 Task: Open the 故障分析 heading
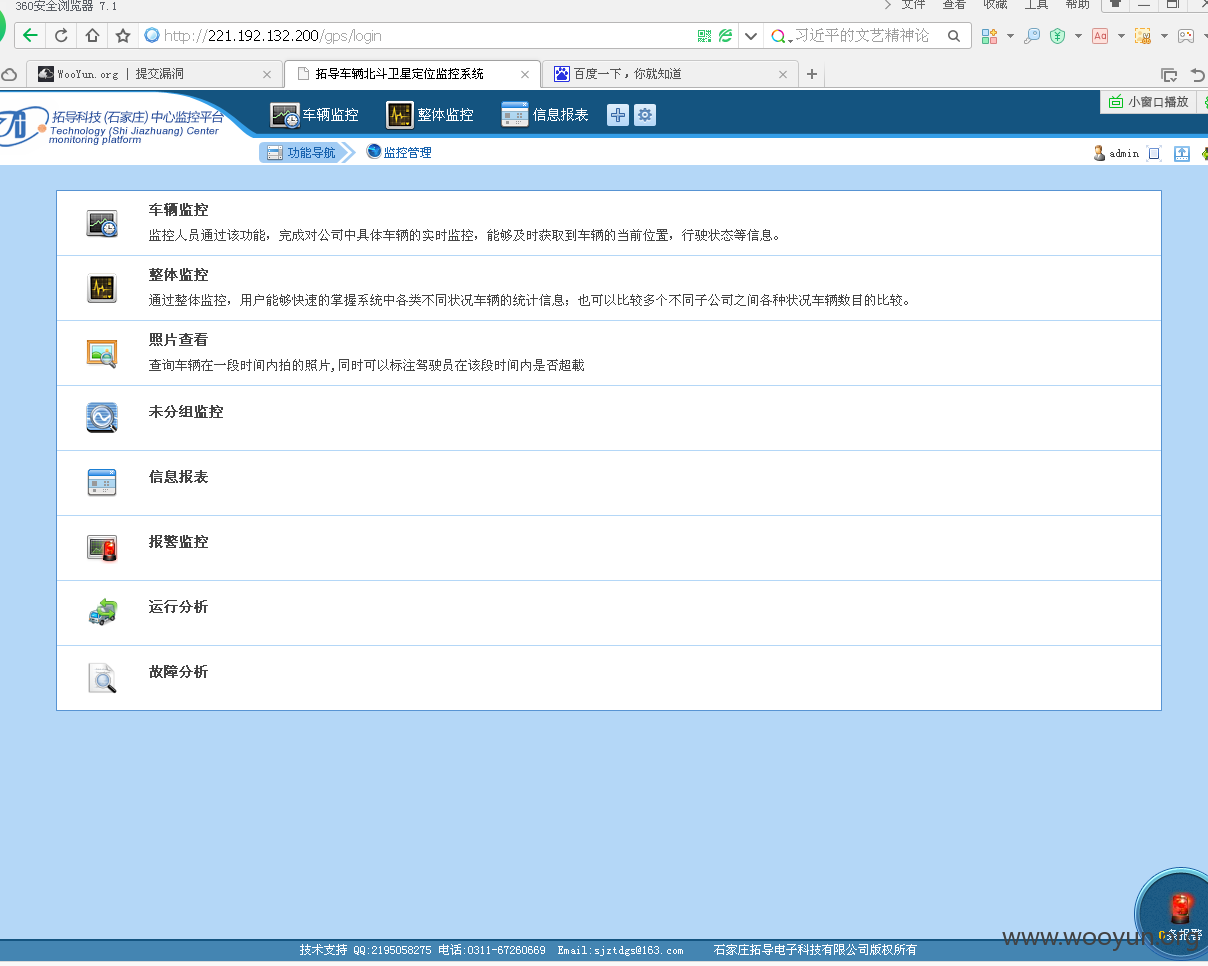(178, 672)
